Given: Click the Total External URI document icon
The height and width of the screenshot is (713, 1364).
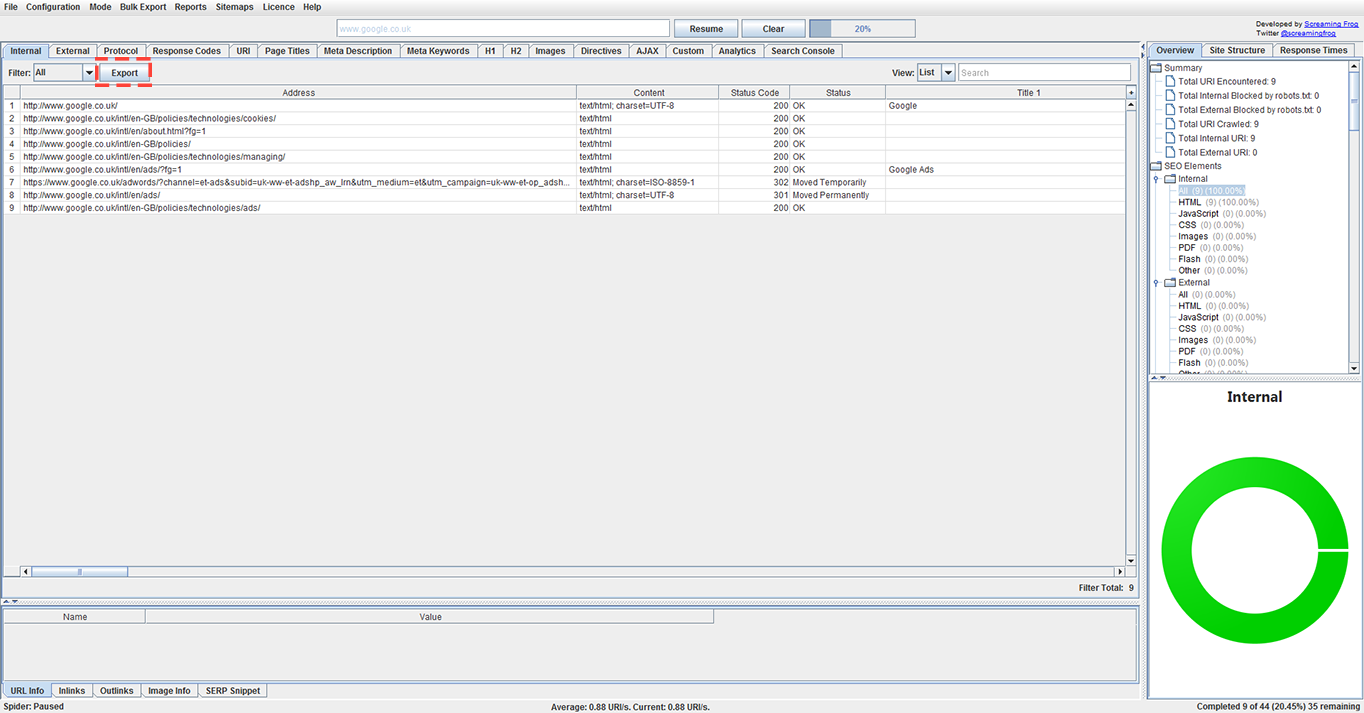Looking at the screenshot, I should (1171, 152).
